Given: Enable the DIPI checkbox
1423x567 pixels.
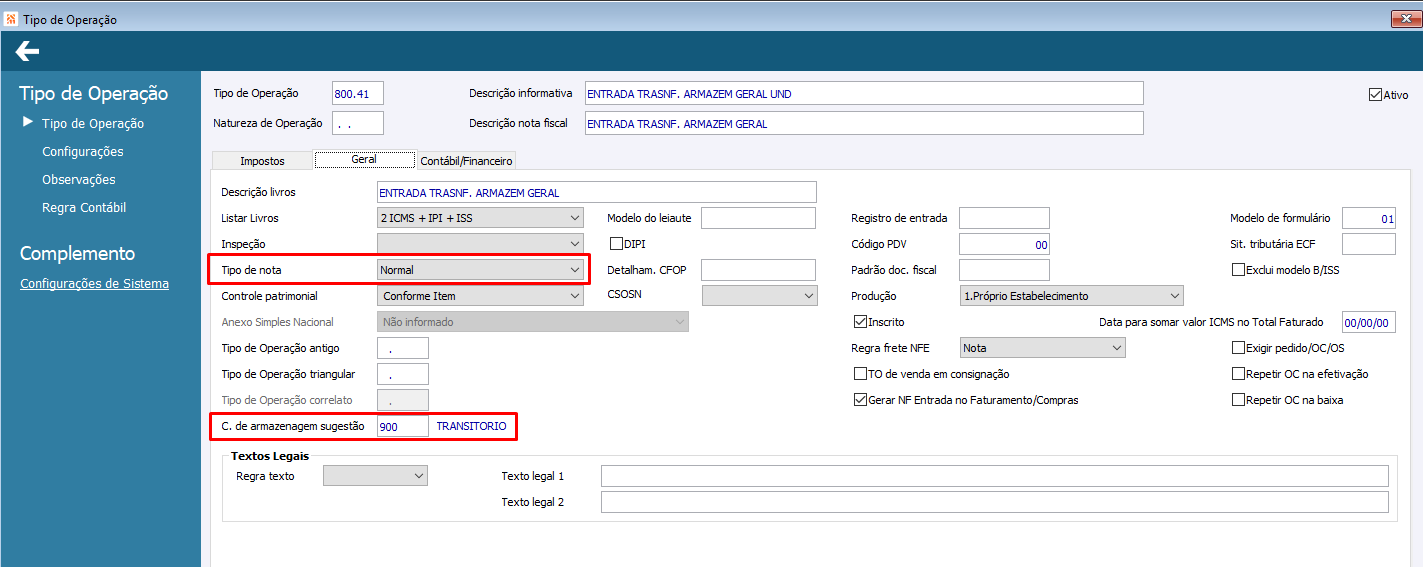Looking at the screenshot, I should 616,243.
